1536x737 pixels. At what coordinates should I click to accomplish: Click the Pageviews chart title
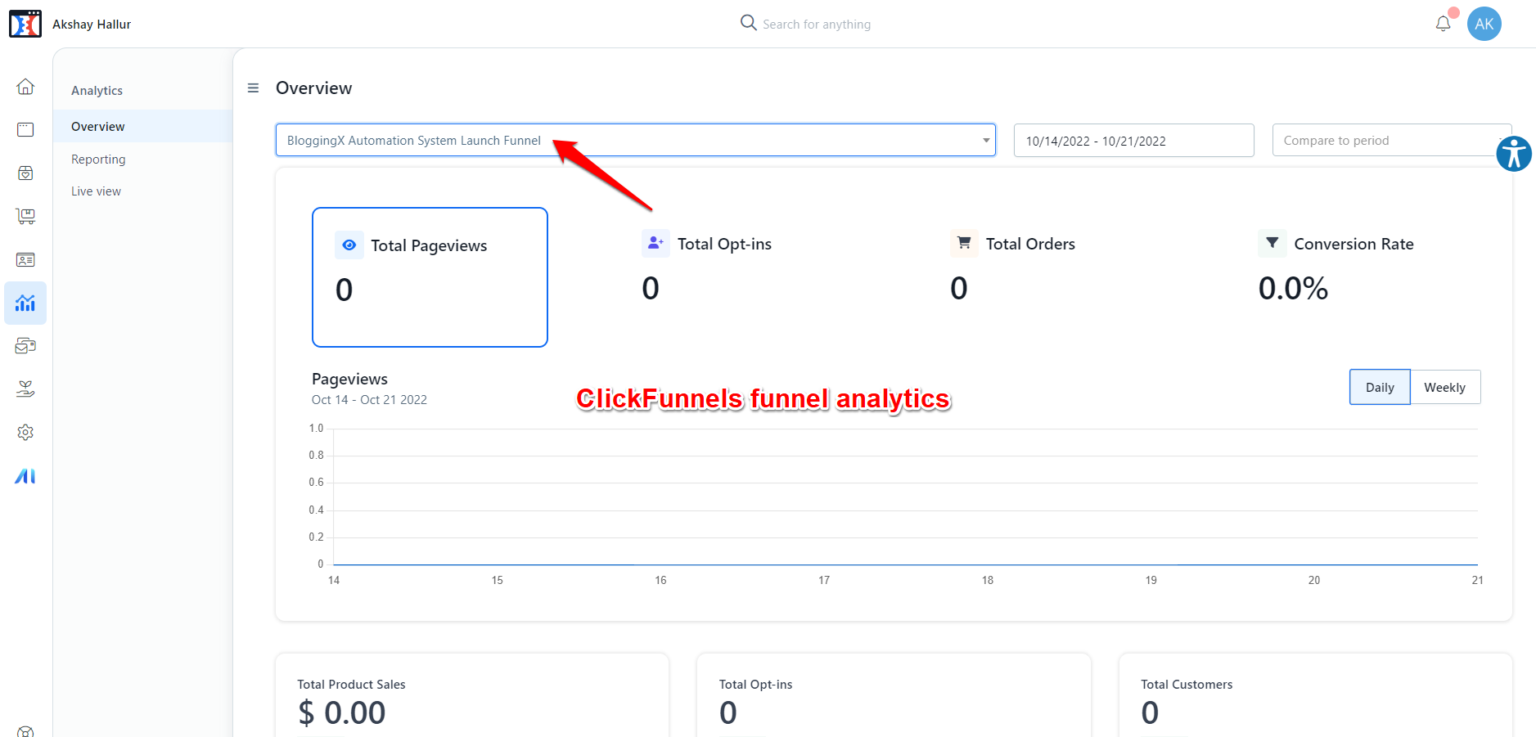350,379
